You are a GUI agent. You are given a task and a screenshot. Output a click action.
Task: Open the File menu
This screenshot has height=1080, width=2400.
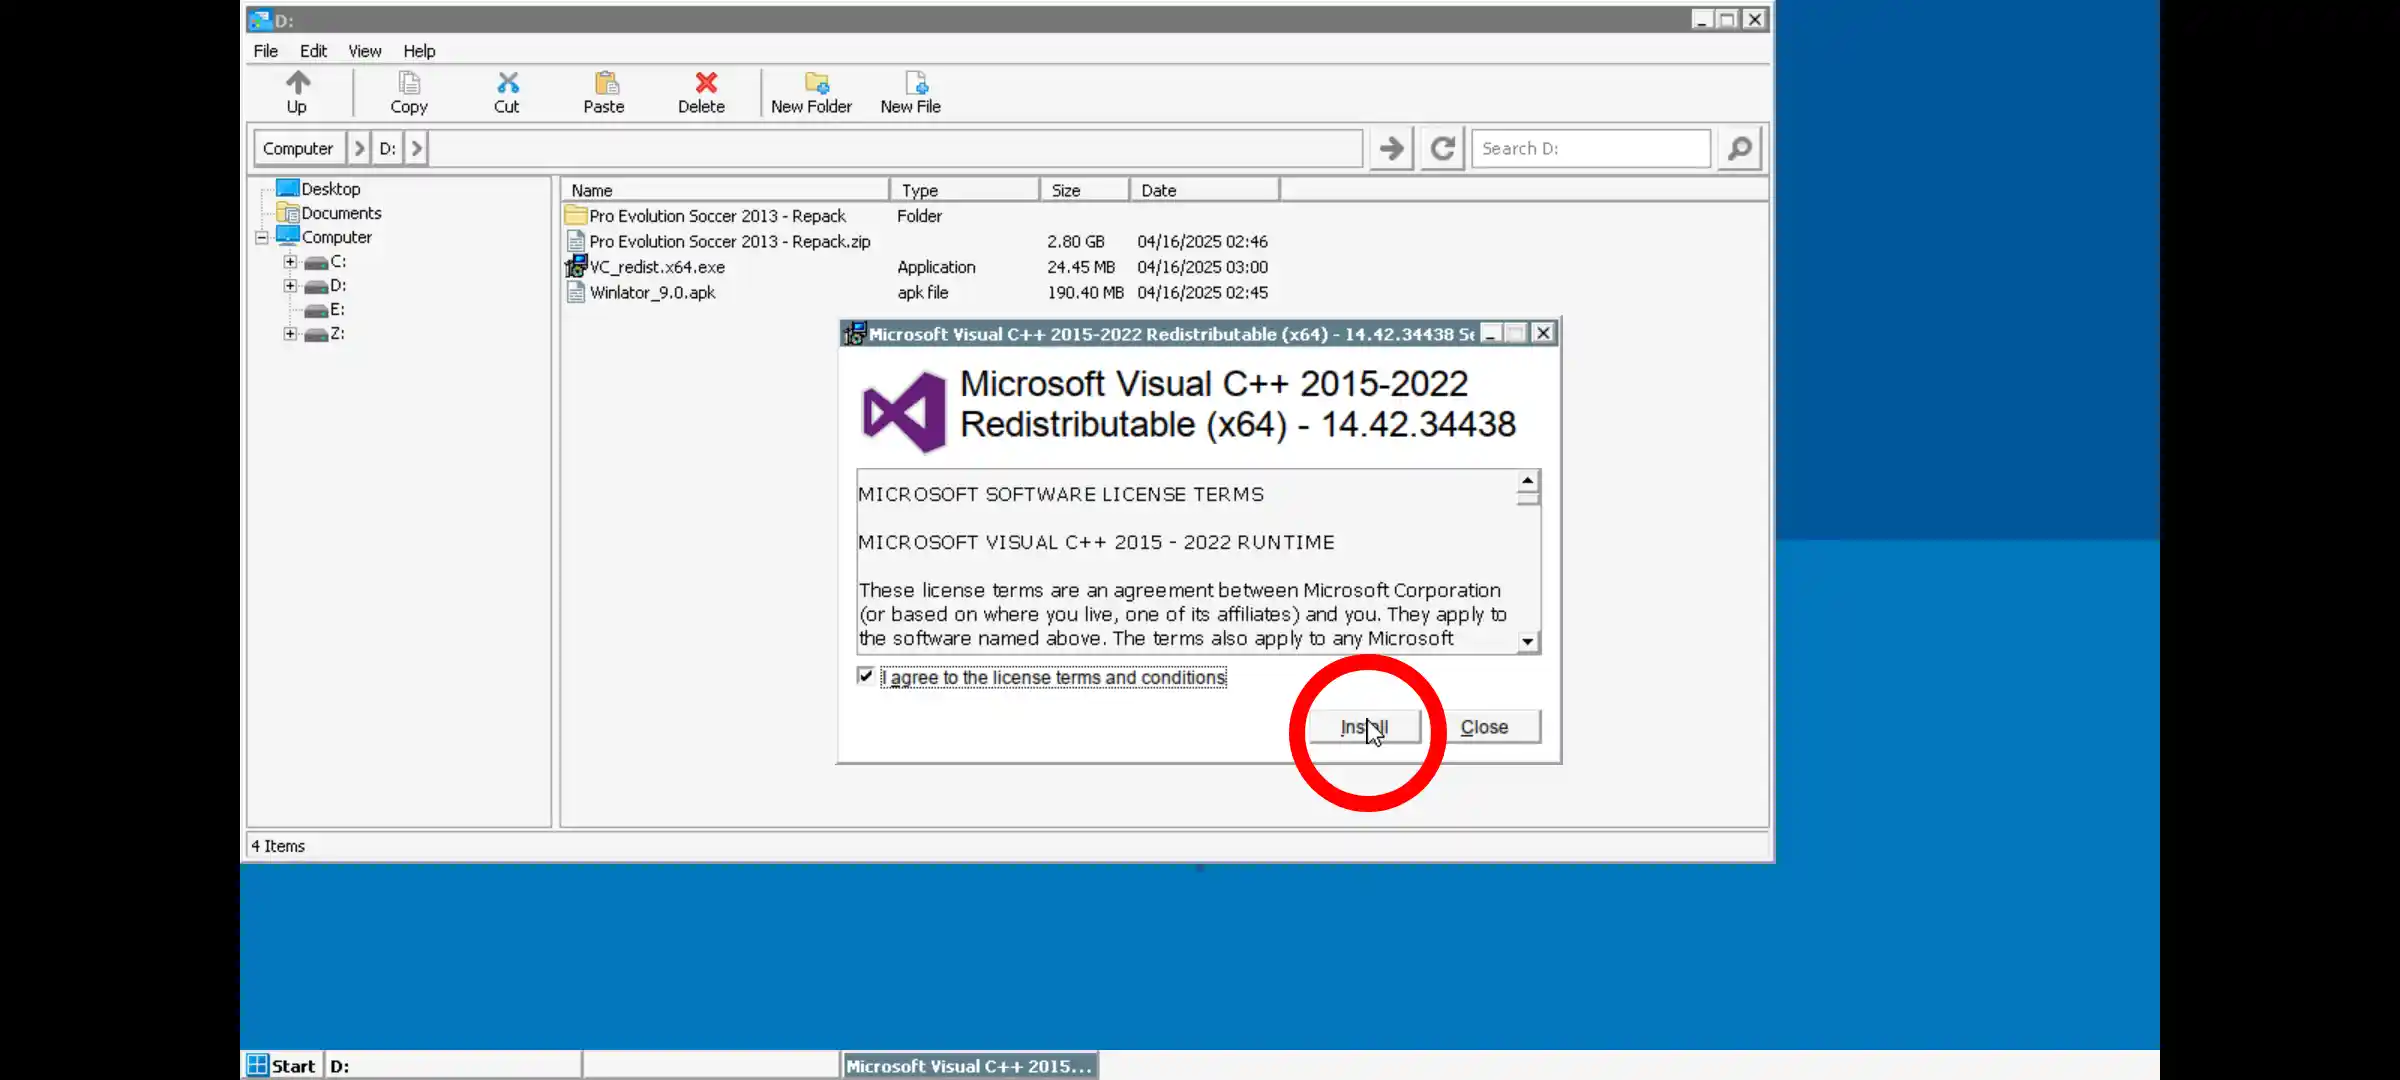pos(265,51)
